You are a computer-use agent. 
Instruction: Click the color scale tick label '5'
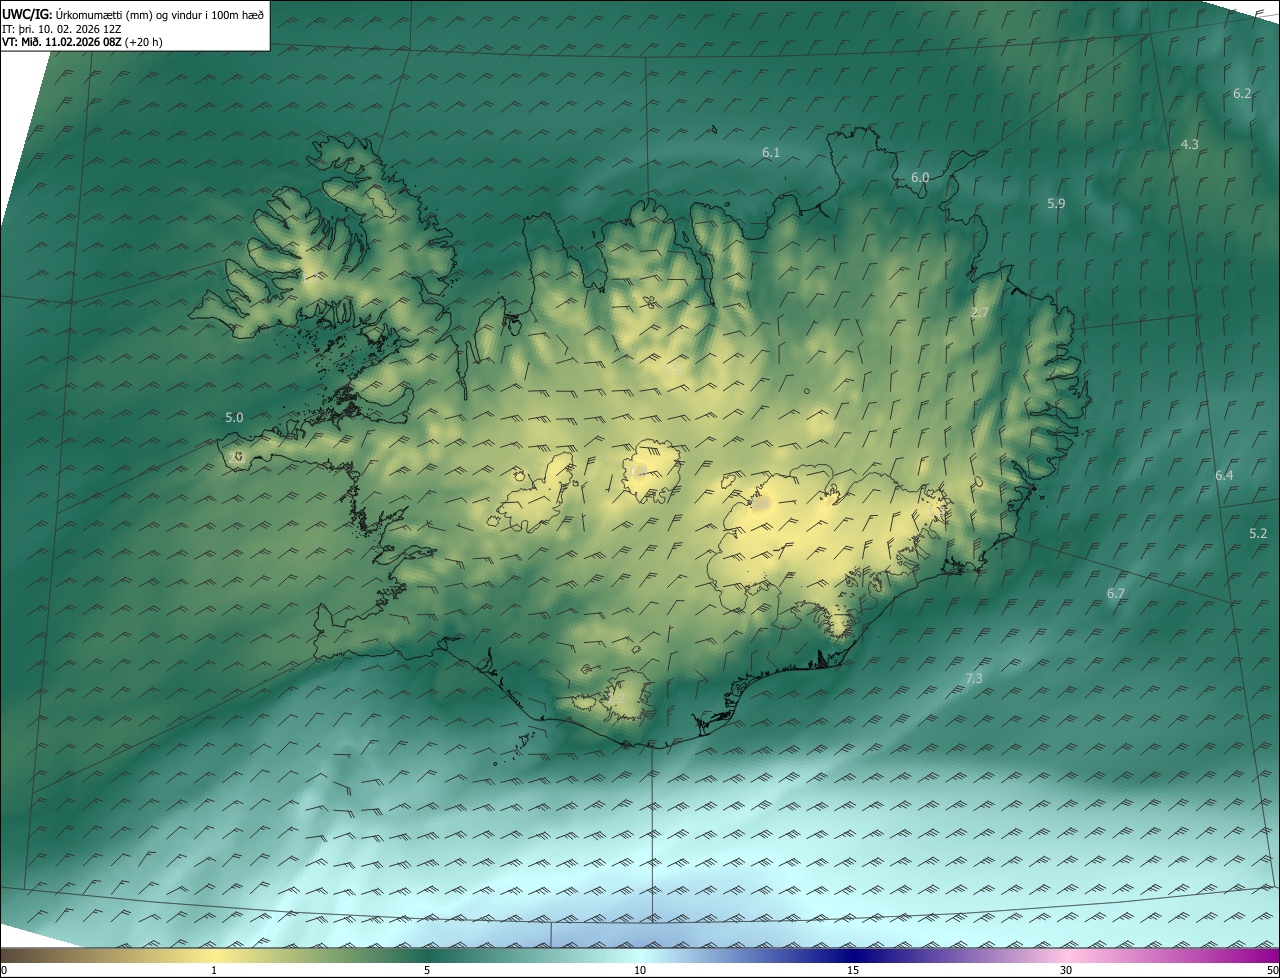(427, 970)
